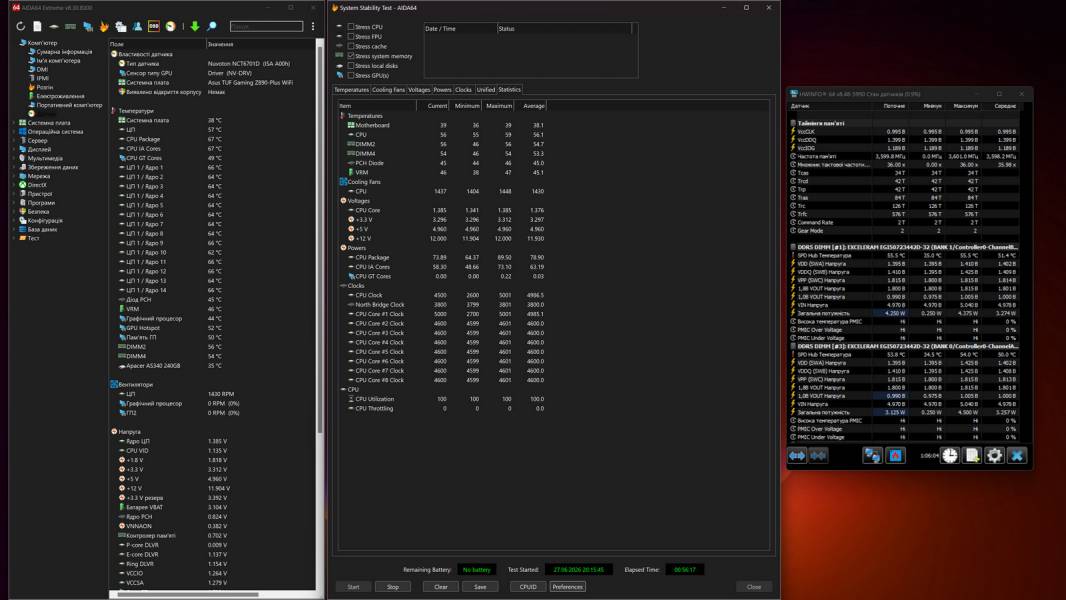Open the report page icon in AIDA64 toolbar

click(x=37, y=27)
